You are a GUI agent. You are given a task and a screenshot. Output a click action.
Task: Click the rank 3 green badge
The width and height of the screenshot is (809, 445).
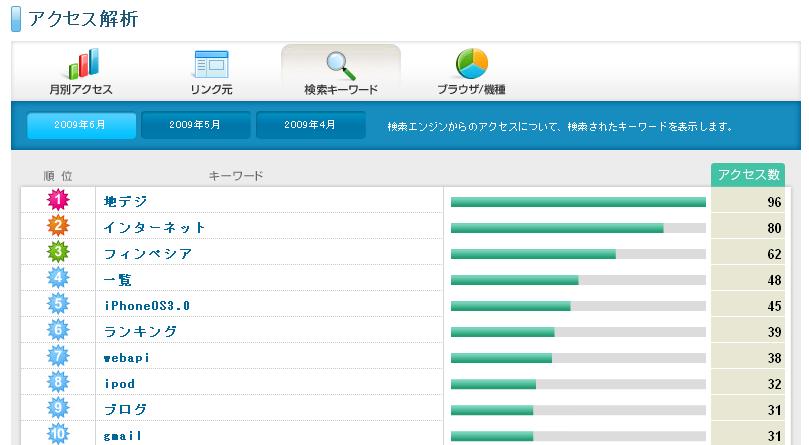(59, 253)
